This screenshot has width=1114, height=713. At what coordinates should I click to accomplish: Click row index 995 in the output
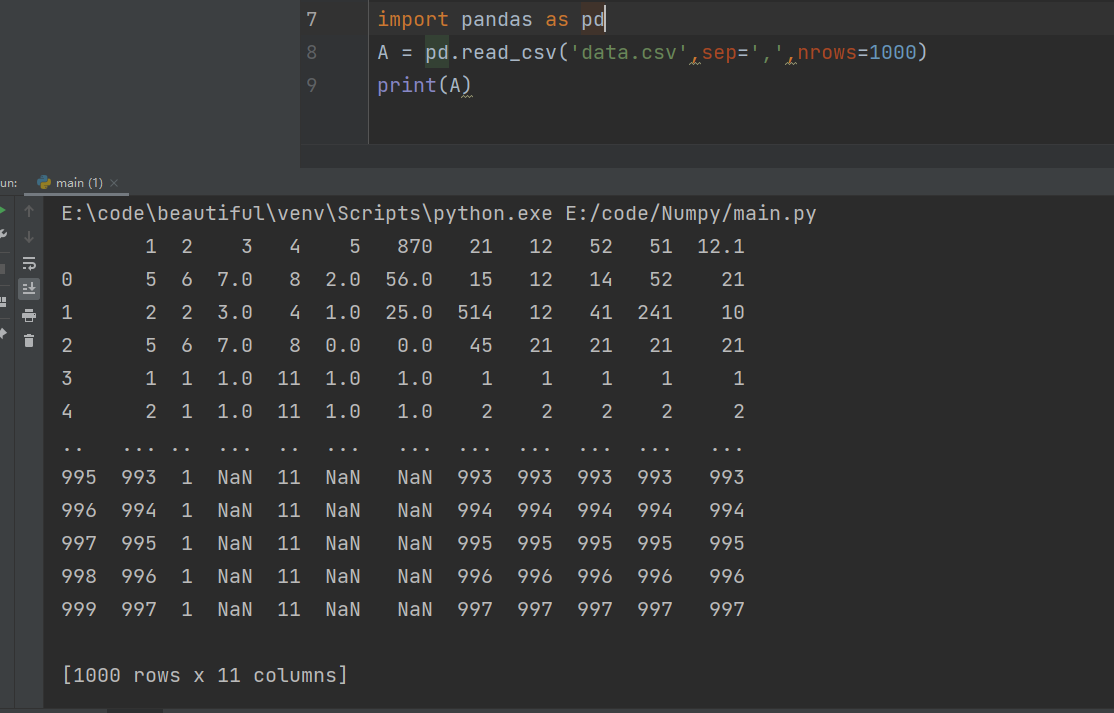pyautogui.click(x=79, y=477)
